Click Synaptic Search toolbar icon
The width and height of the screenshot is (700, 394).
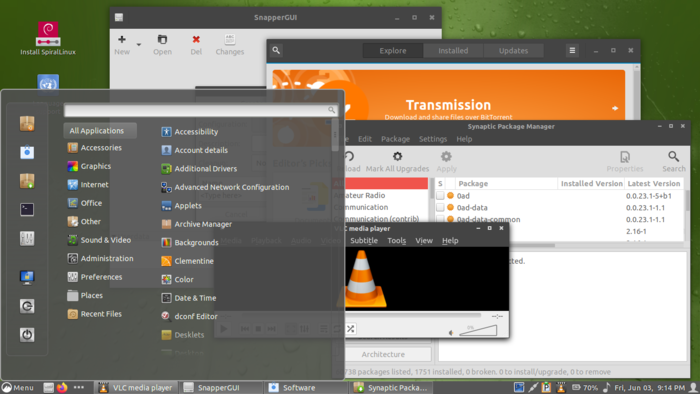click(x=673, y=156)
